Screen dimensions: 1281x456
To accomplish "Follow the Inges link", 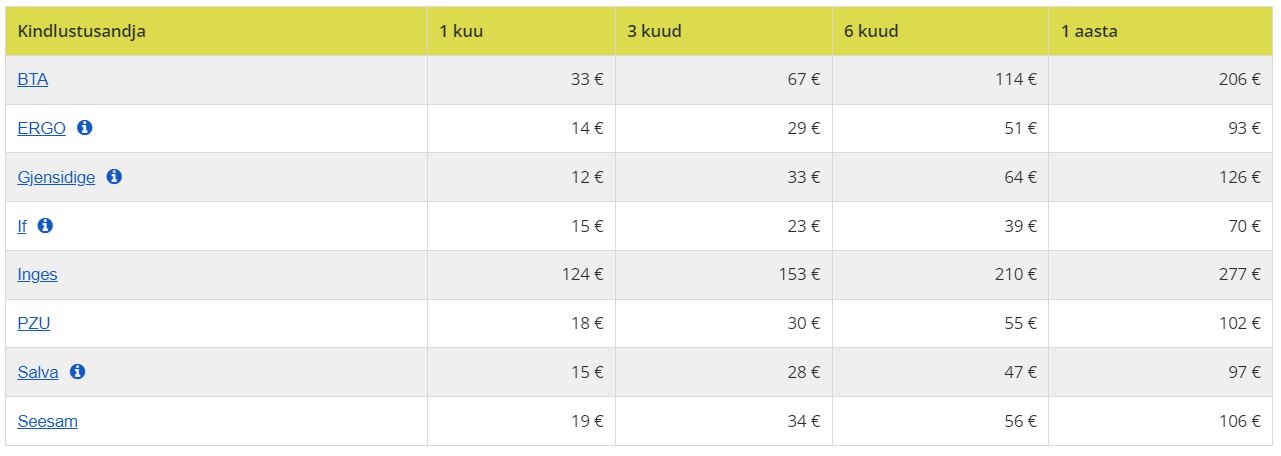I will (x=37, y=275).
